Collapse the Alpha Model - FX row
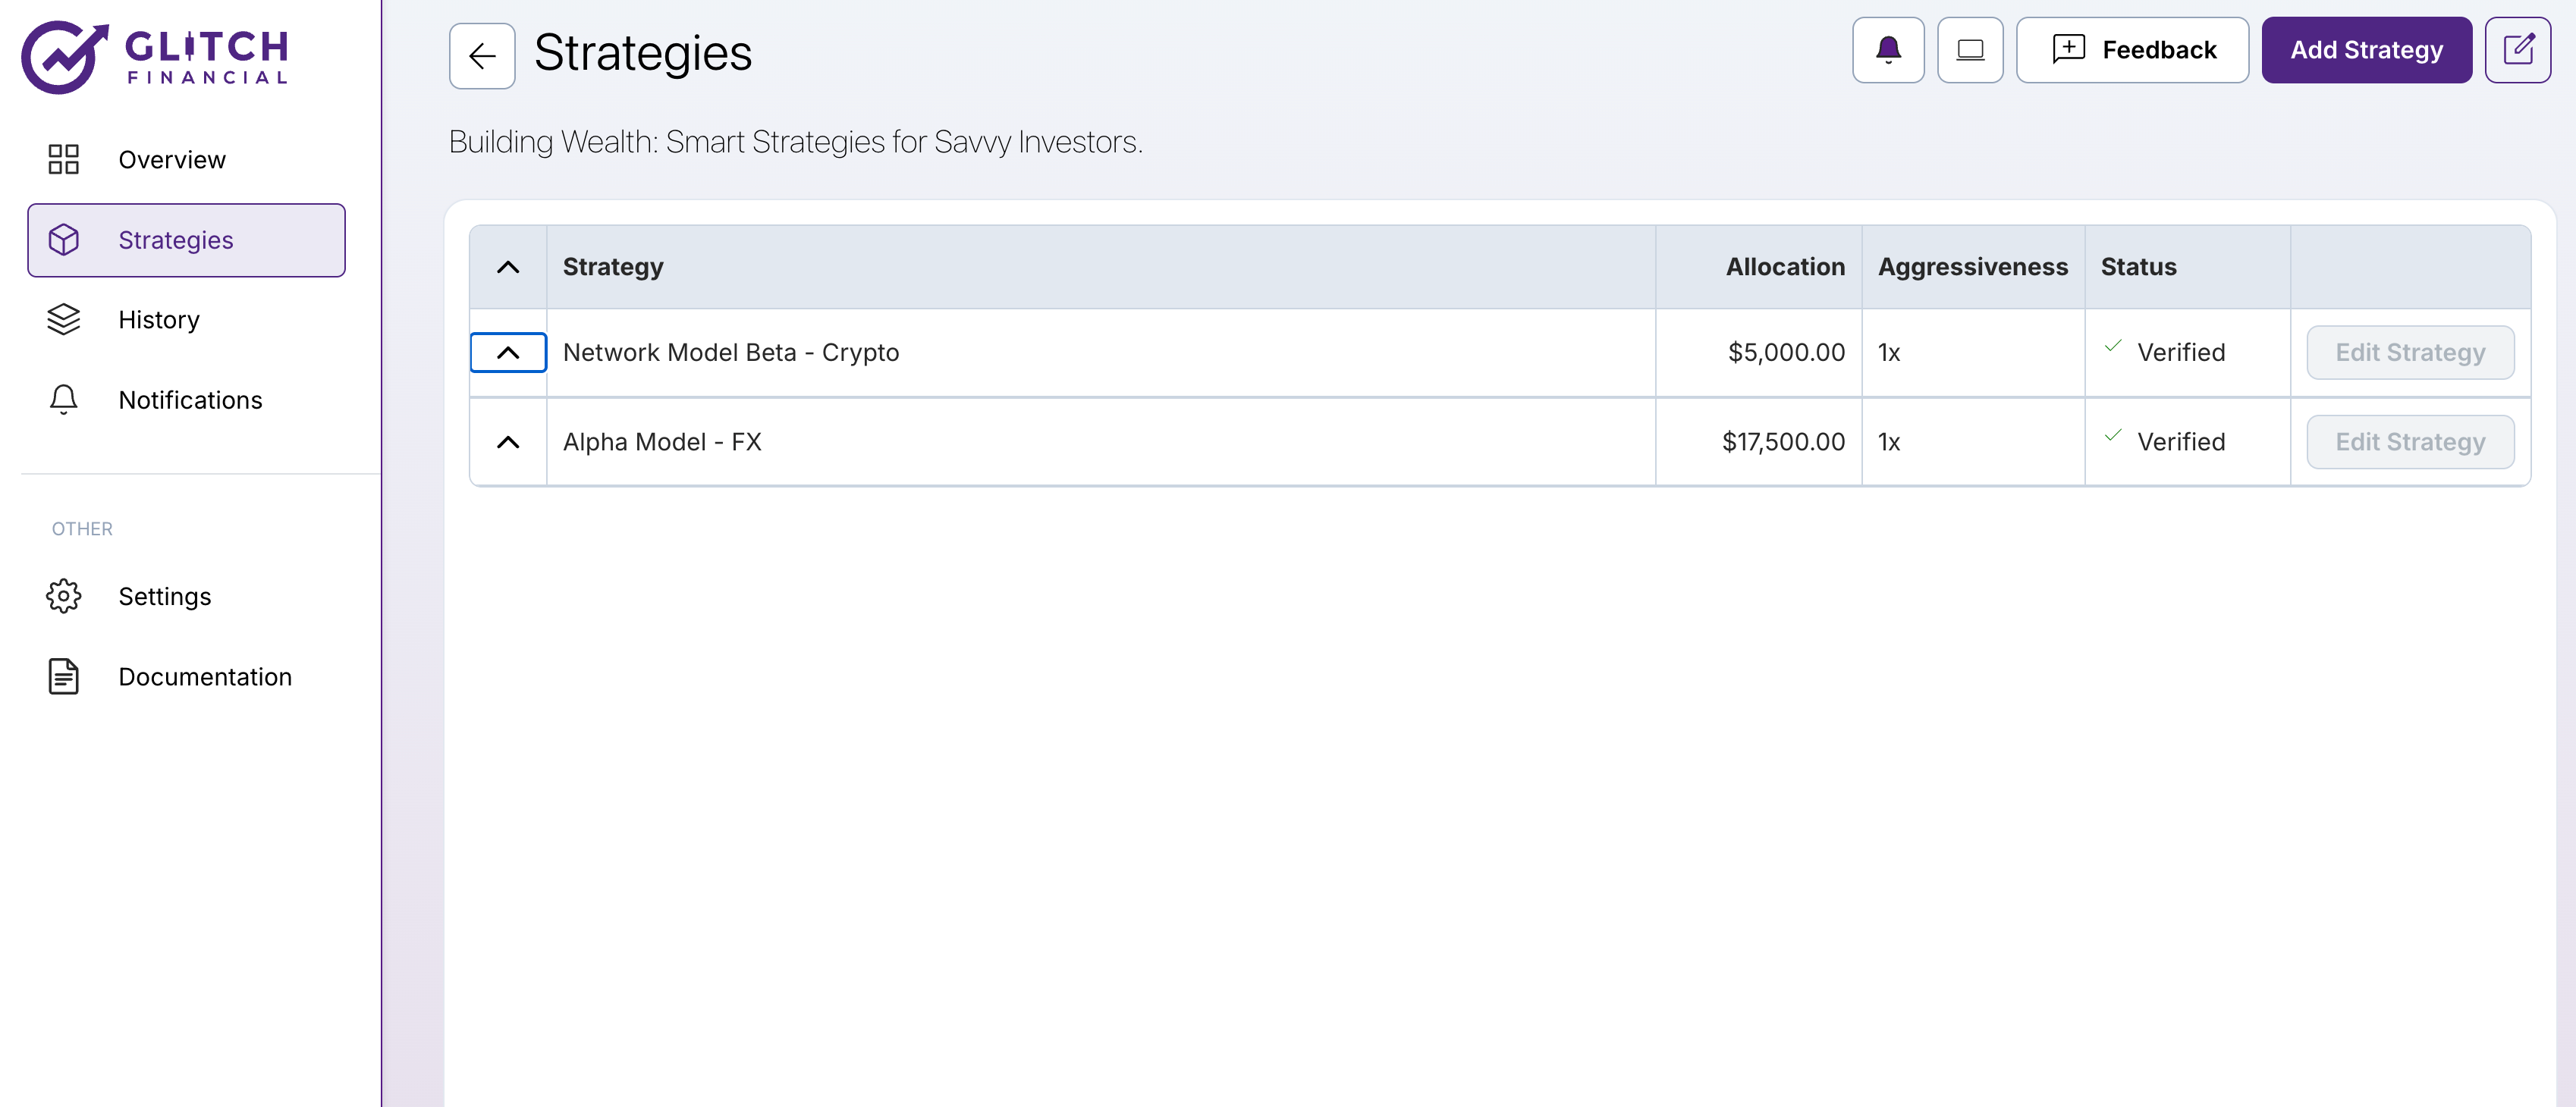The height and width of the screenshot is (1107, 2576). [x=508, y=442]
